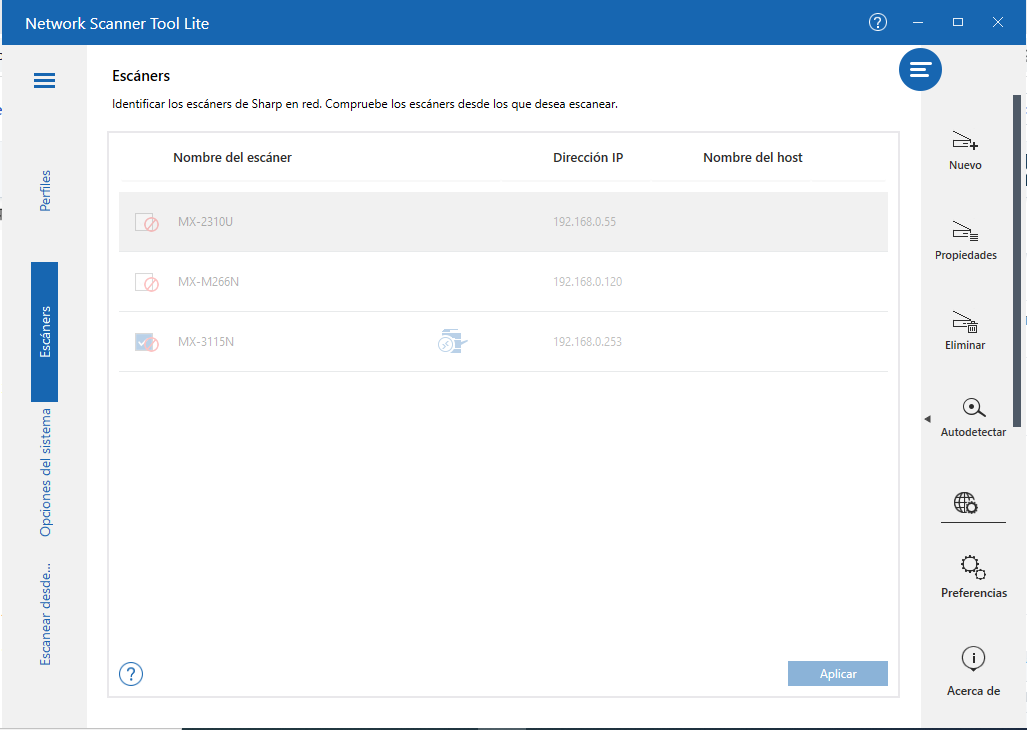This screenshot has height=730, width=1027.
Task: Click IP address 192.168.0.120
Action: (588, 282)
